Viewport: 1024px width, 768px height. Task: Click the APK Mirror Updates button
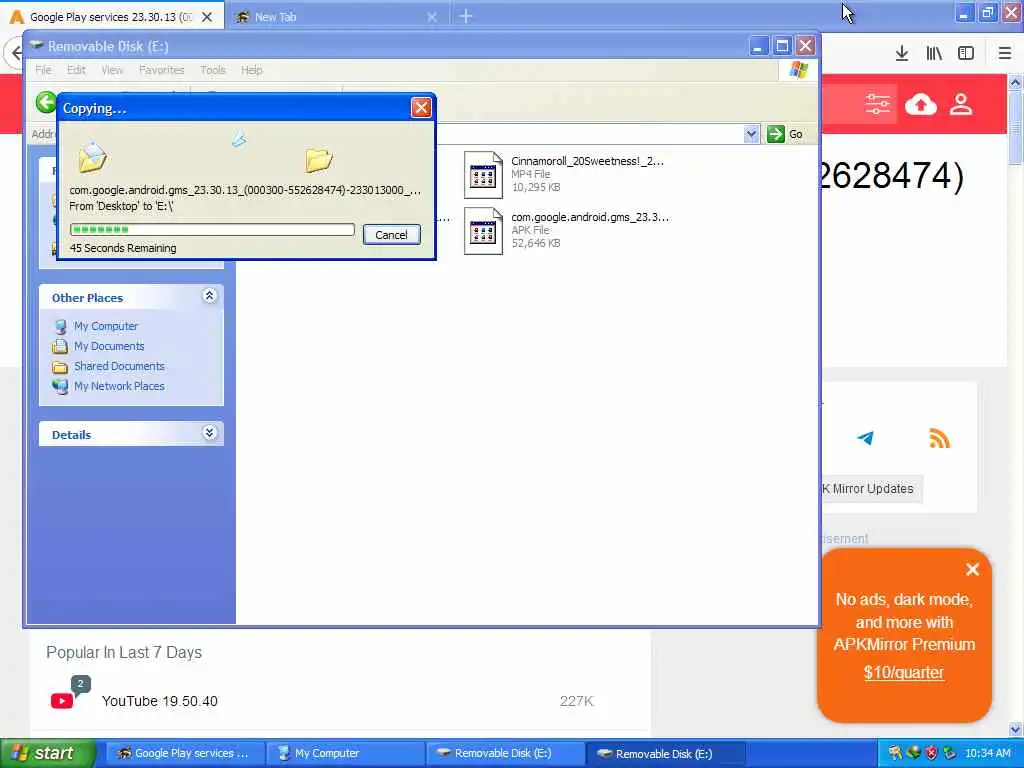(872, 488)
